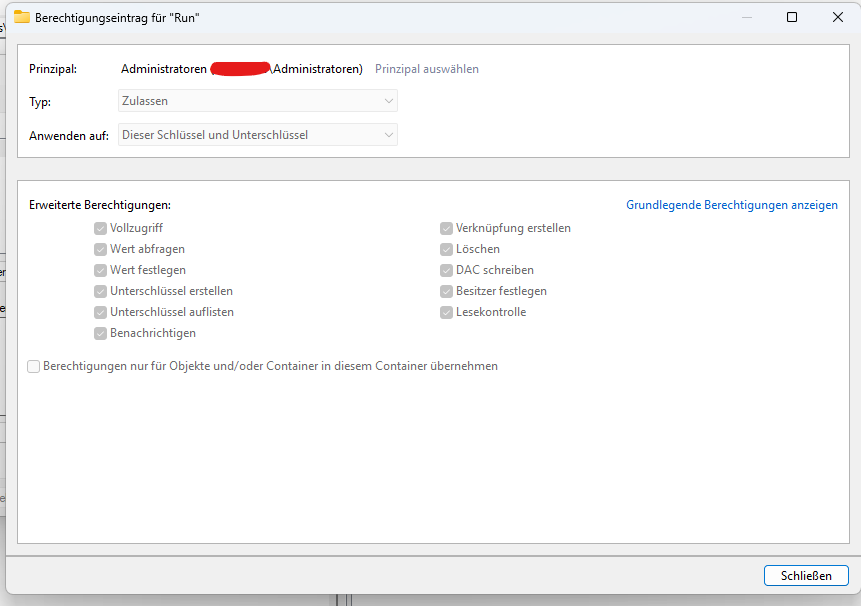Click 'Grundlegende Berechtigungen anzeigen' link
The image size is (861, 606).
point(732,205)
